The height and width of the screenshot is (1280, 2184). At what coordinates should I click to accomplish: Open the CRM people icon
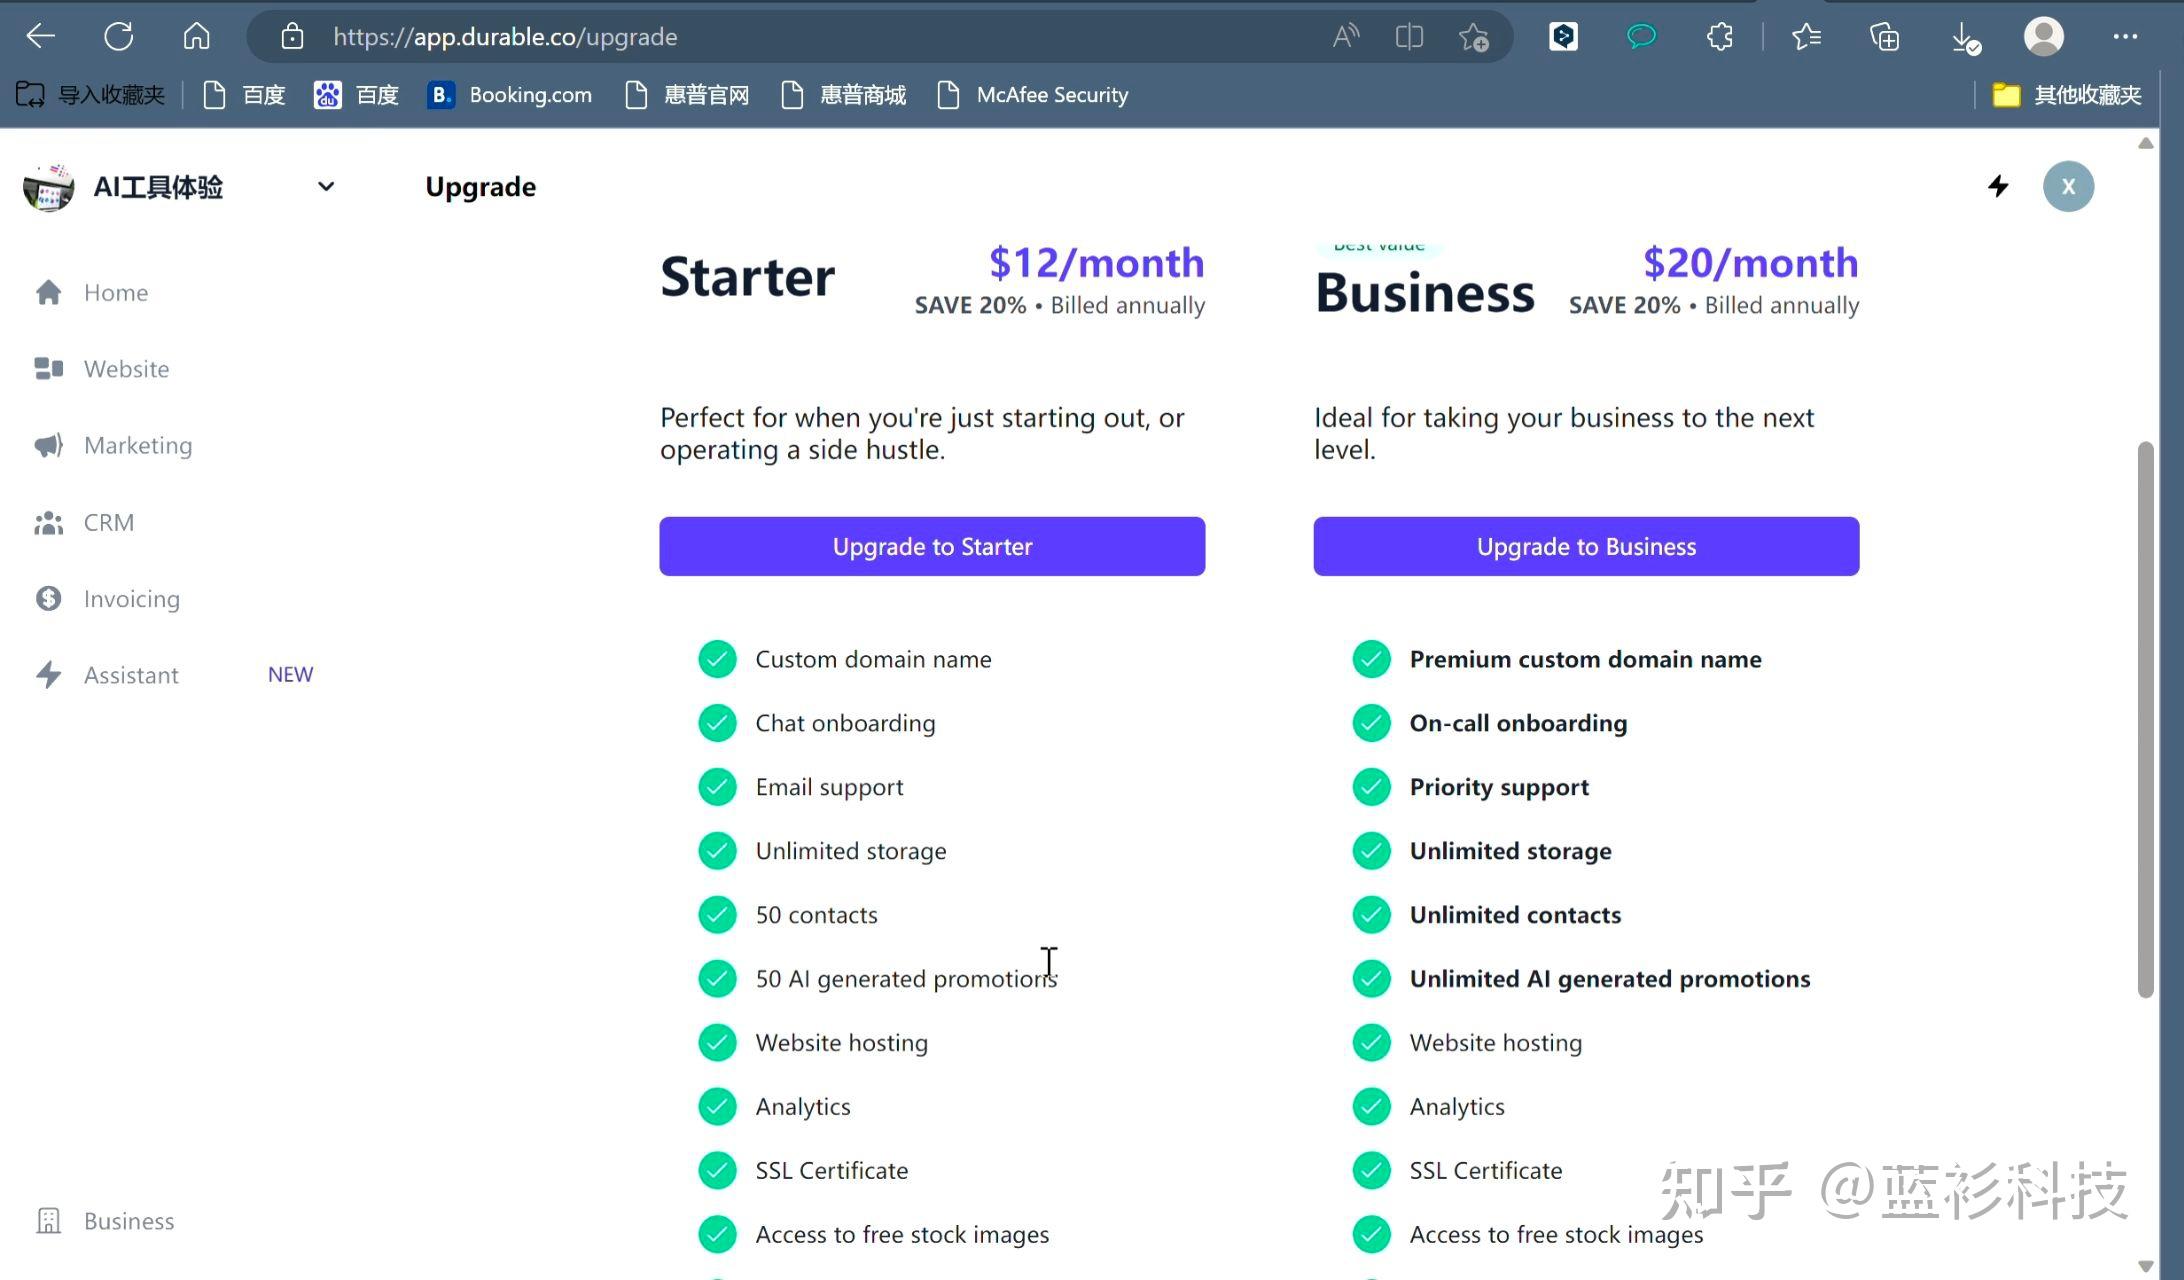pyautogui.click(x=48, y=522)
